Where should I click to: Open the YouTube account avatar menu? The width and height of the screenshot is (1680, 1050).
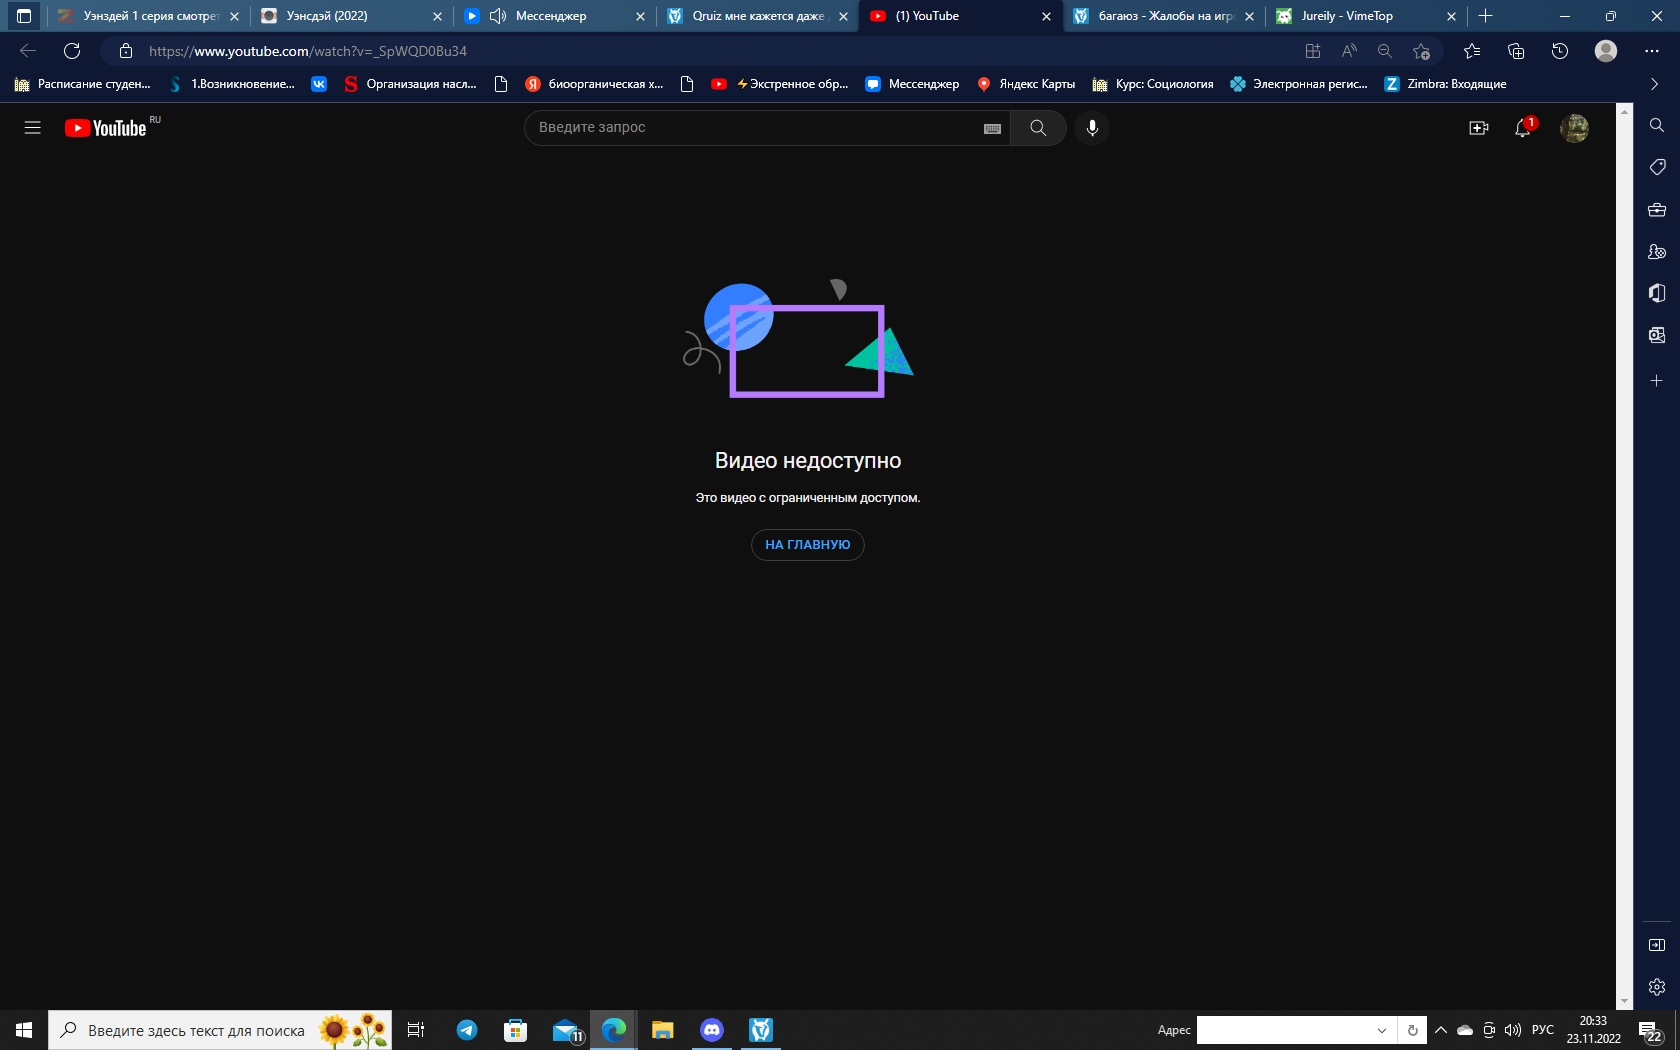point(1574,128)
